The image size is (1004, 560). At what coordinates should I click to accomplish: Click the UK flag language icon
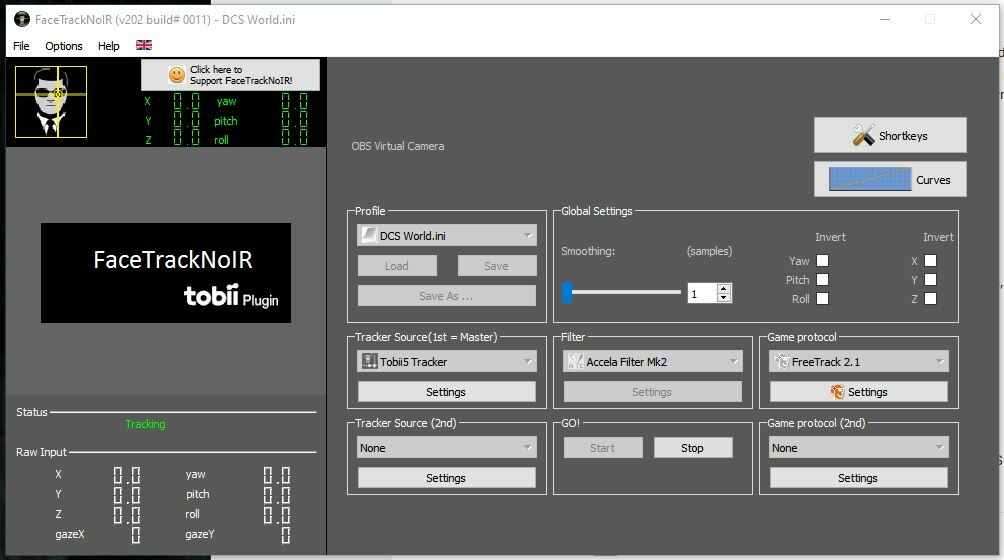pyautogui.click(x=144, y=45)
